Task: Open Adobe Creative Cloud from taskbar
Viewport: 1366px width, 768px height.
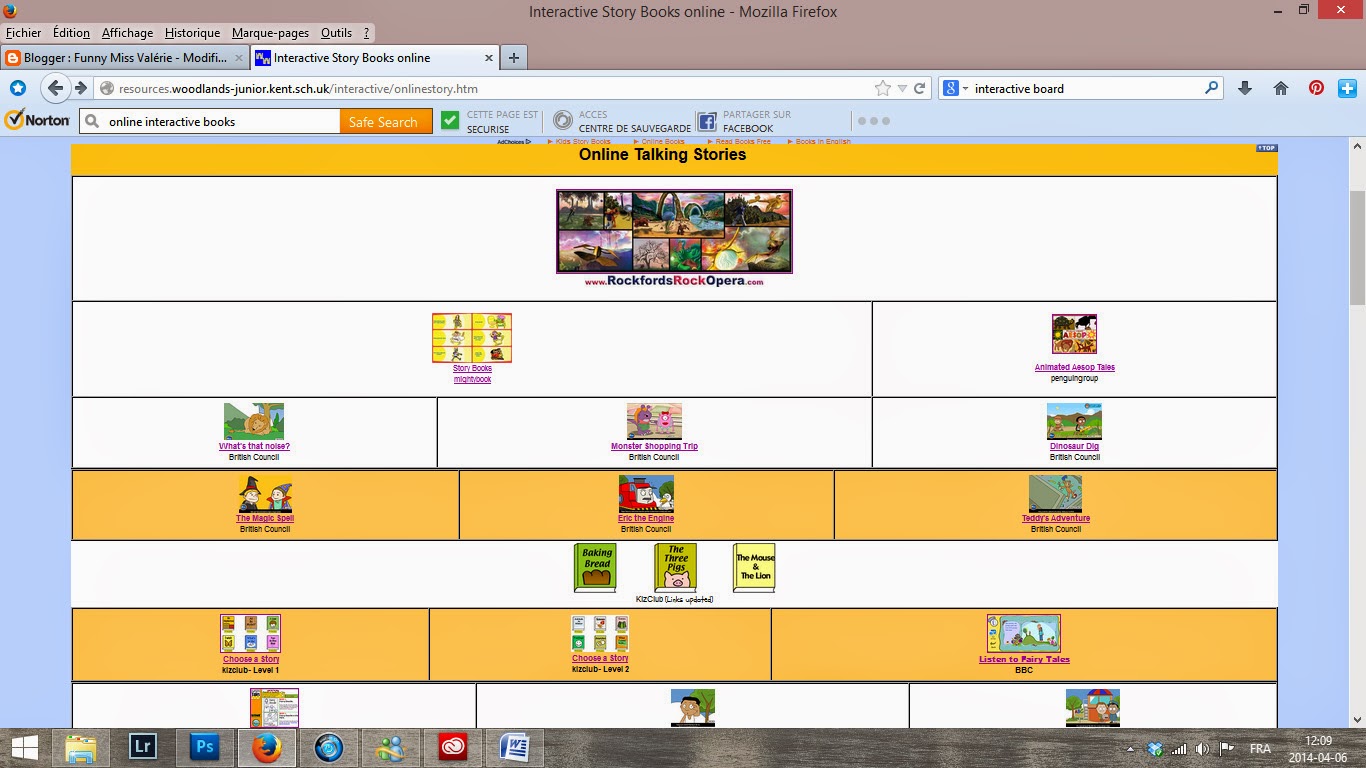Action: click(452, 748)
